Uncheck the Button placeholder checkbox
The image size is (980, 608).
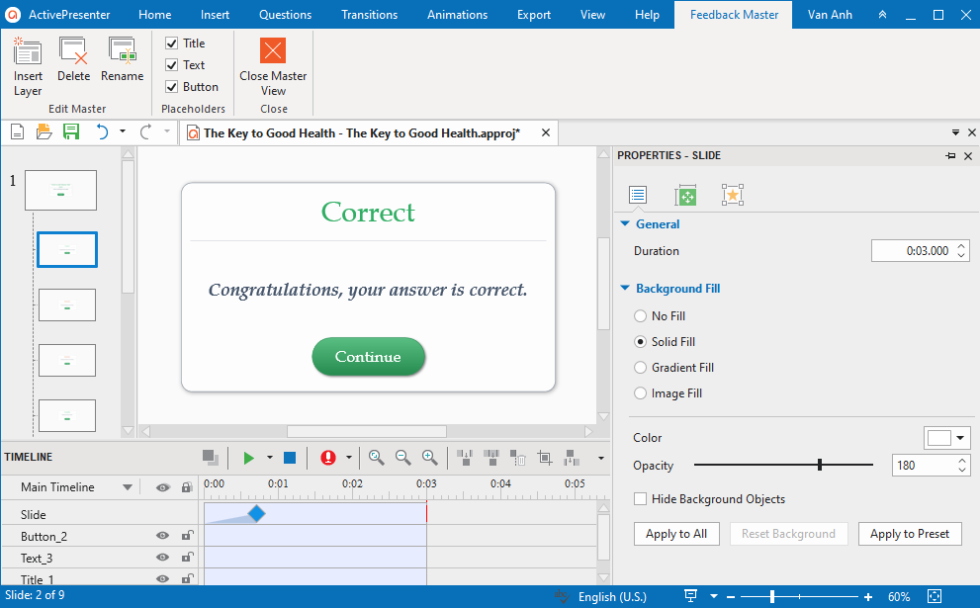point(170,86)
